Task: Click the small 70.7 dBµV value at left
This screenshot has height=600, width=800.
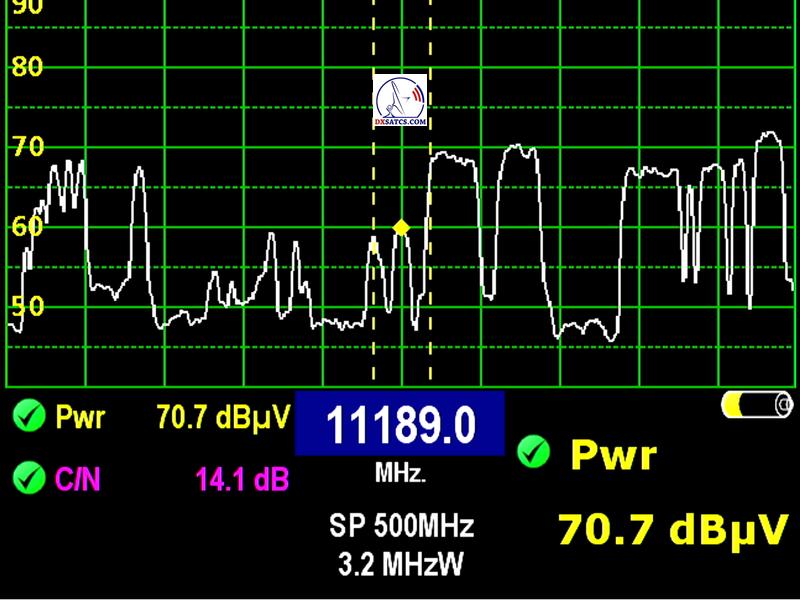Action: point(222,416)
